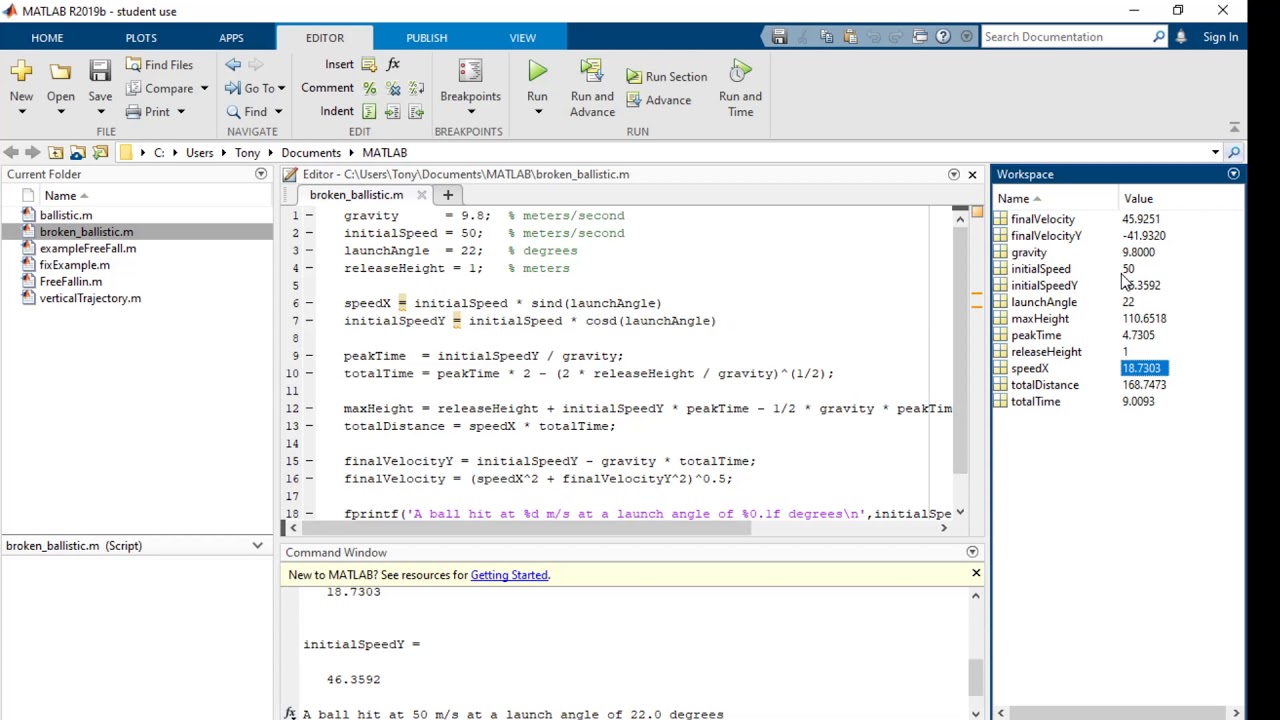This screenshot has height=720, width=1280.
Task: Click the Increase indent icon
Action: tap(392, 111)
